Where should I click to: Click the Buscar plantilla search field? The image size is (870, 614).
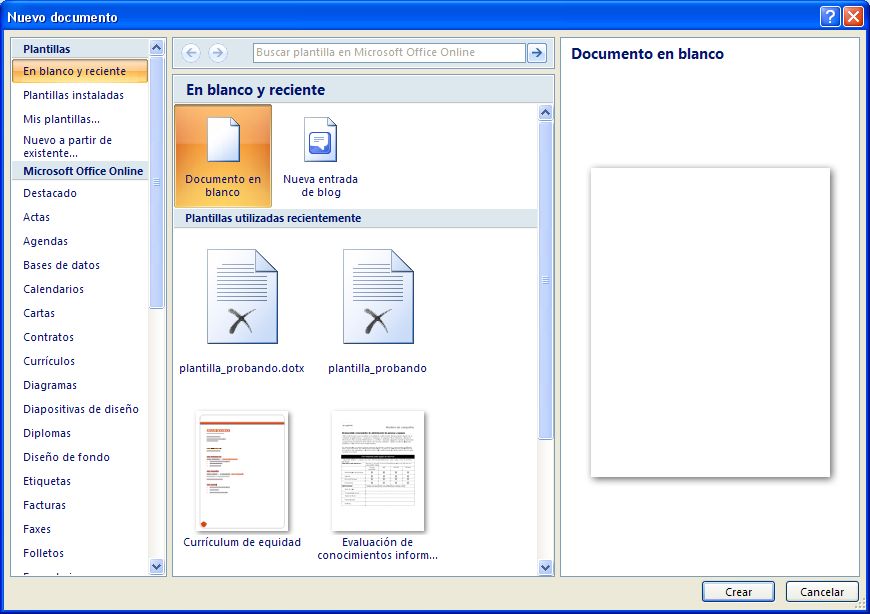(389, 53)
